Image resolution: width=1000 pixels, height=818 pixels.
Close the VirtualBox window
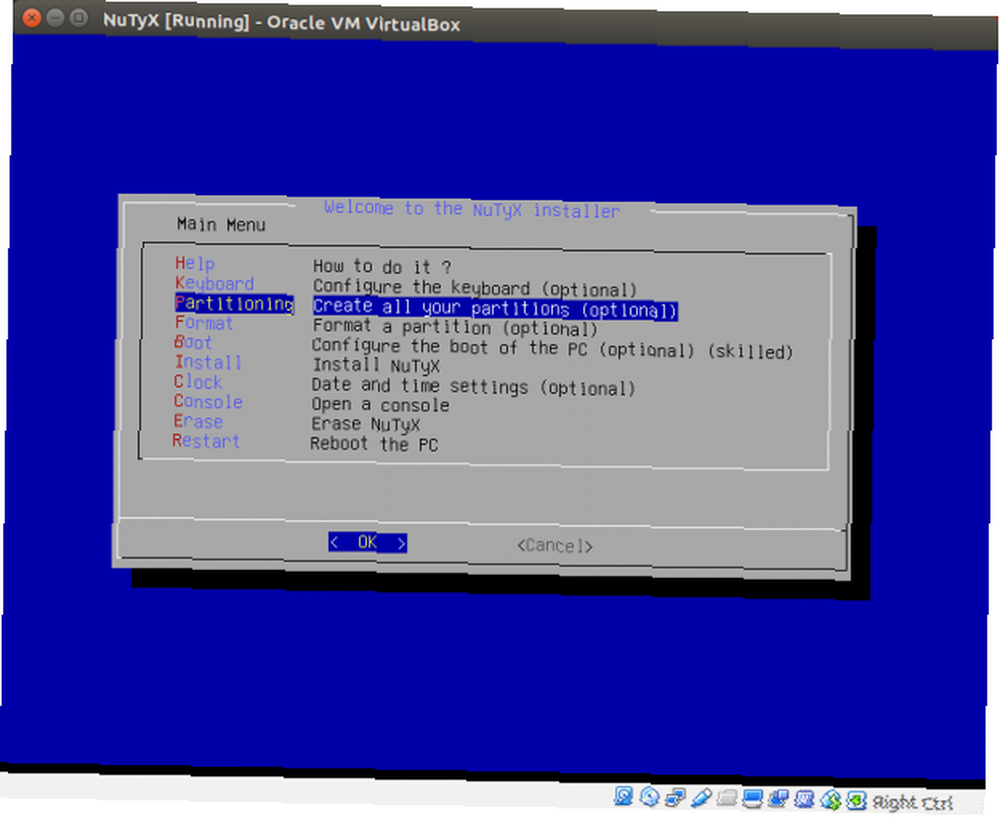(x=31, y=17)
